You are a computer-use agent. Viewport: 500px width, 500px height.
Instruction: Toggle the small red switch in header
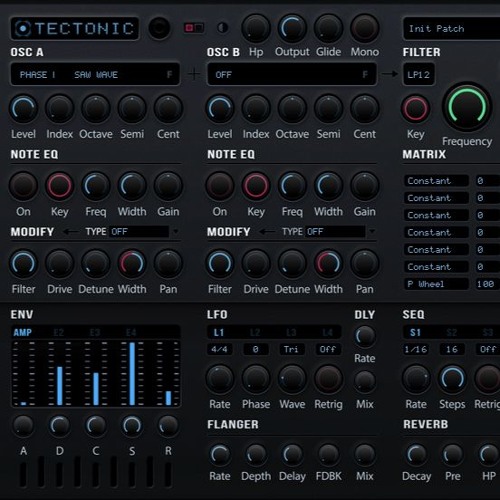[194, 28]
